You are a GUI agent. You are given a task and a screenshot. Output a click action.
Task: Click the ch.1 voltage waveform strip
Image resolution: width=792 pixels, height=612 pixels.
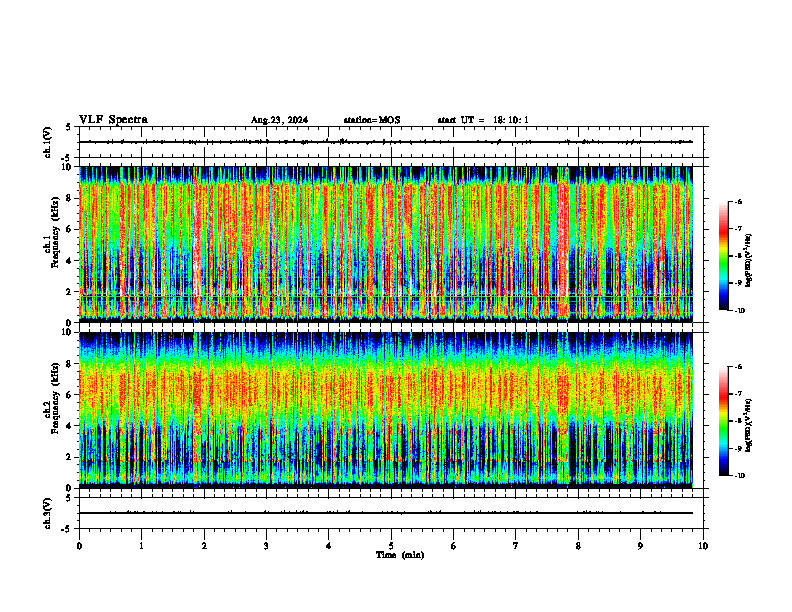[x=391, y=142]
